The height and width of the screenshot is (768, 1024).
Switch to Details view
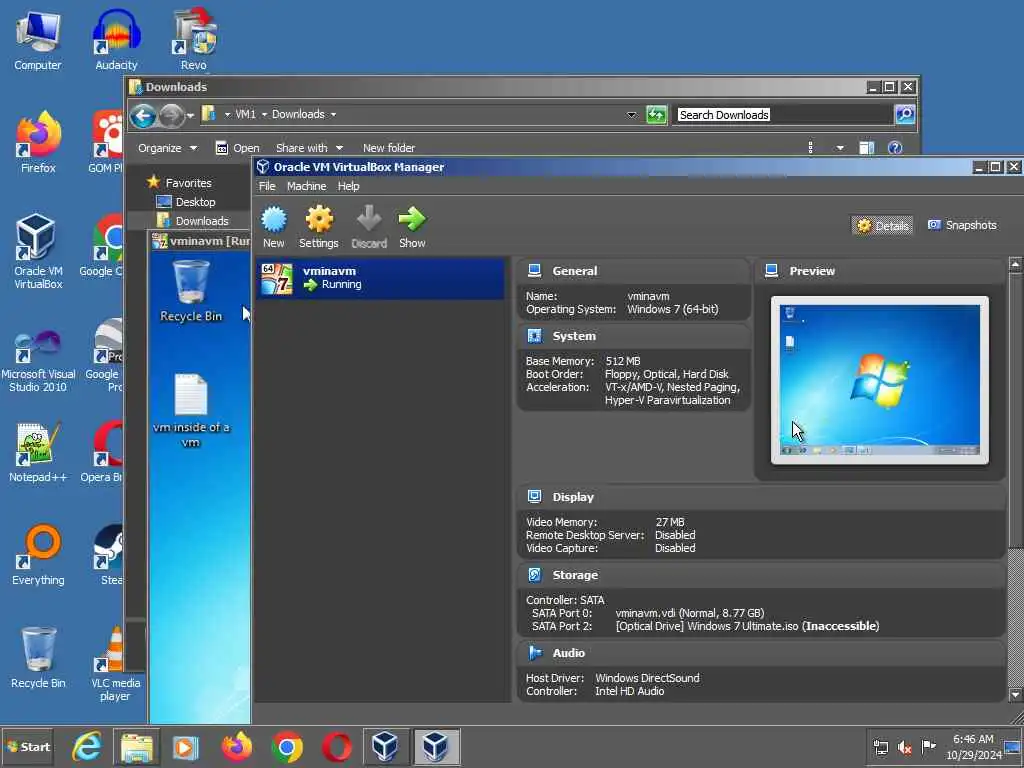click(882, 225)
